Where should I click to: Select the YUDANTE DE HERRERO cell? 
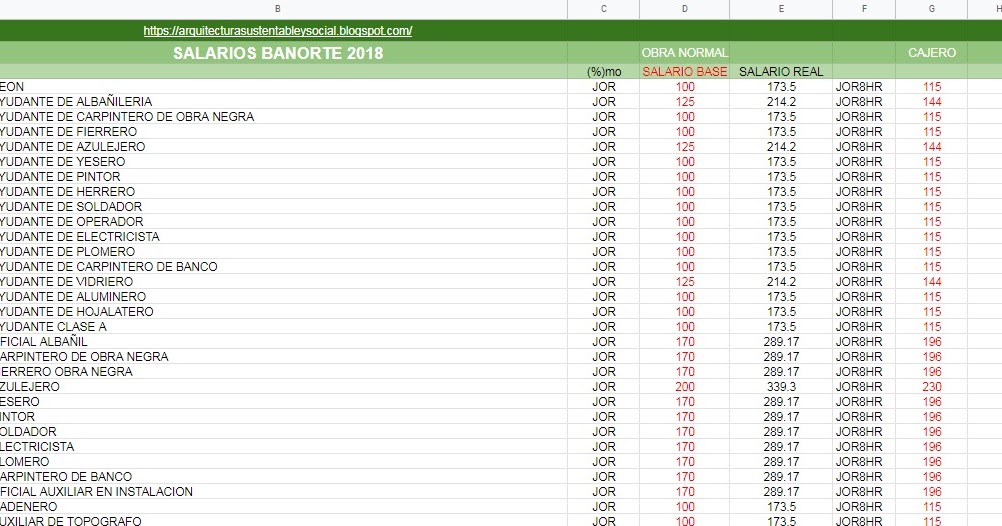tap(283, 192)
